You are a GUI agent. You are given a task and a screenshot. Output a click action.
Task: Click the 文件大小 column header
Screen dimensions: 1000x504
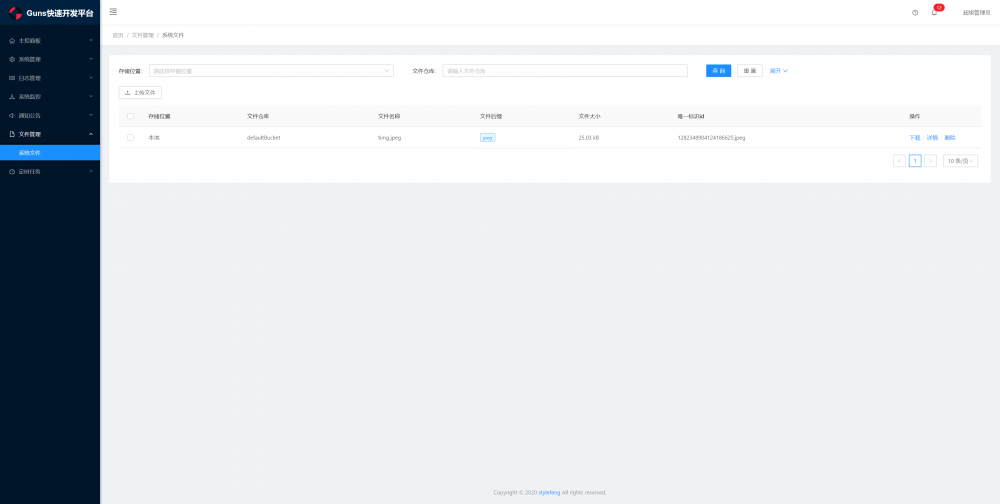pos(589,116)
